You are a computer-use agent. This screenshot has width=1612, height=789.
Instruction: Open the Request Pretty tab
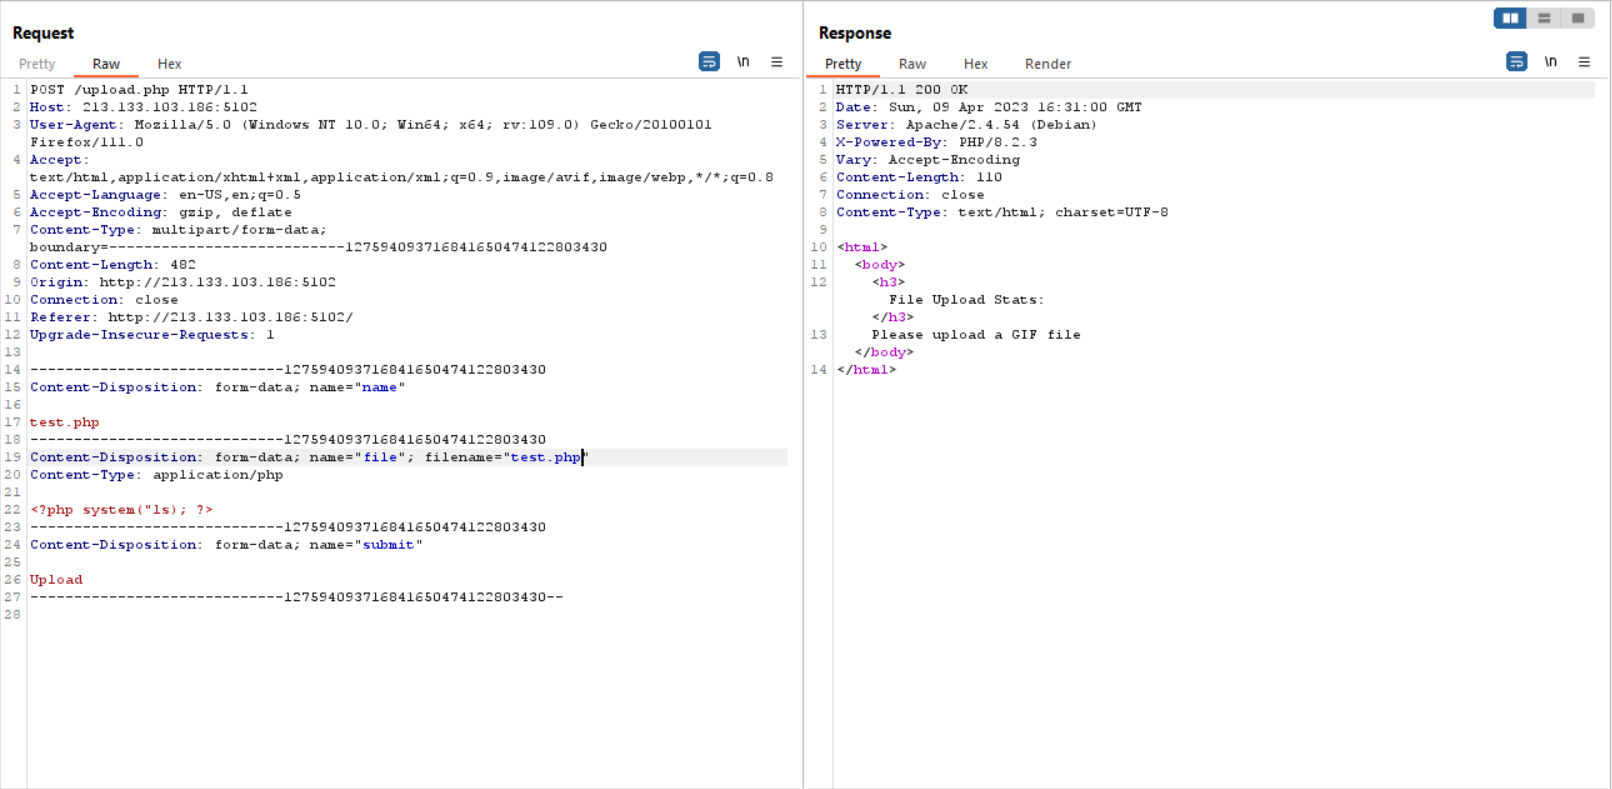coord(37,64)
